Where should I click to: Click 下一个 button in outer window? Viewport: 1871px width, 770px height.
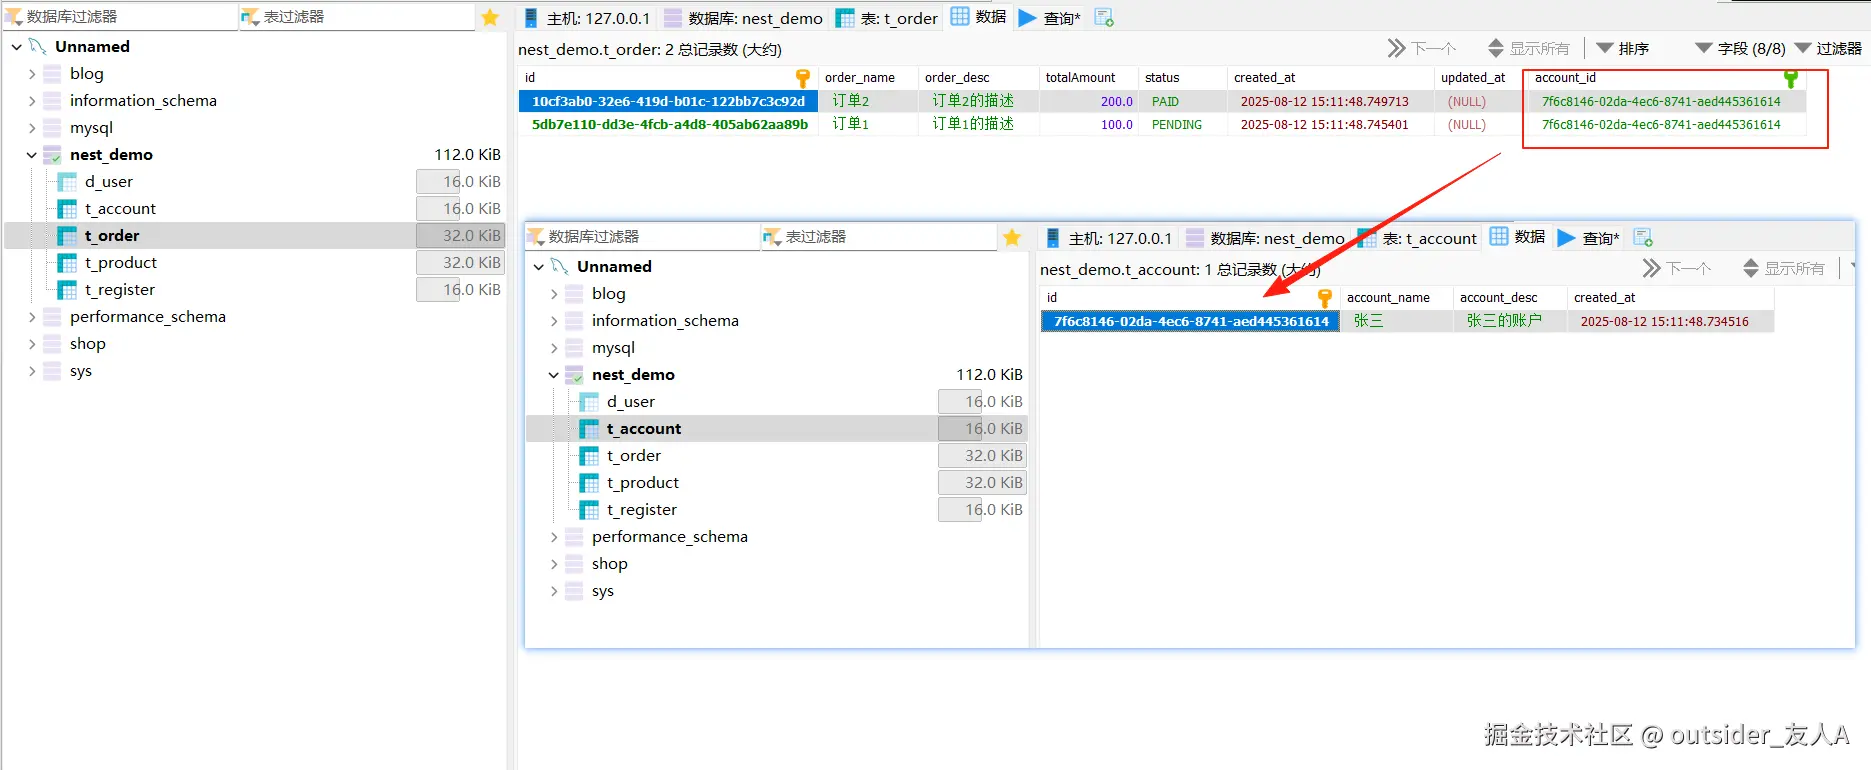1421,48
